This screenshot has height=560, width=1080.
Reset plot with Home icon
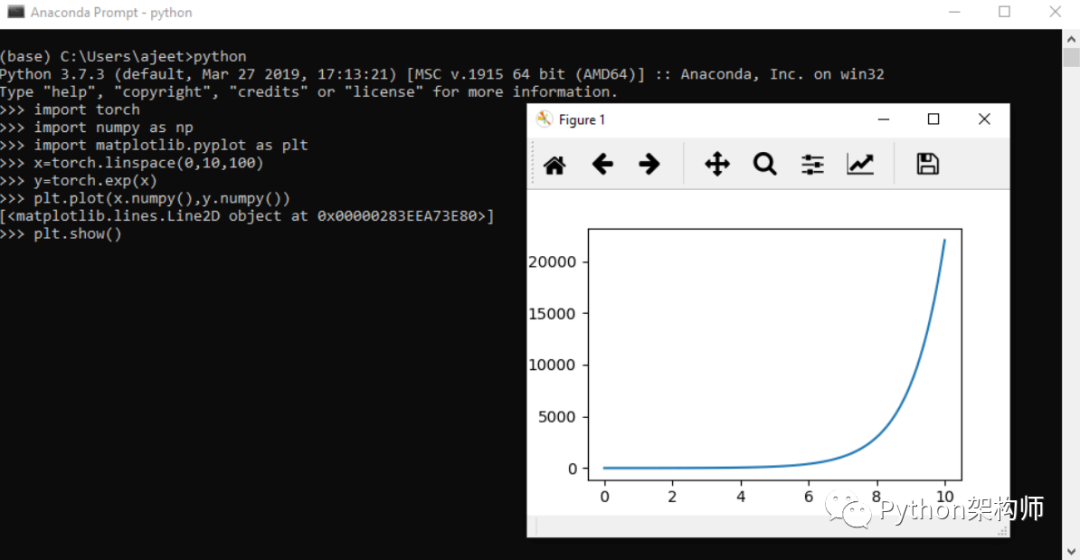[554, 165]
